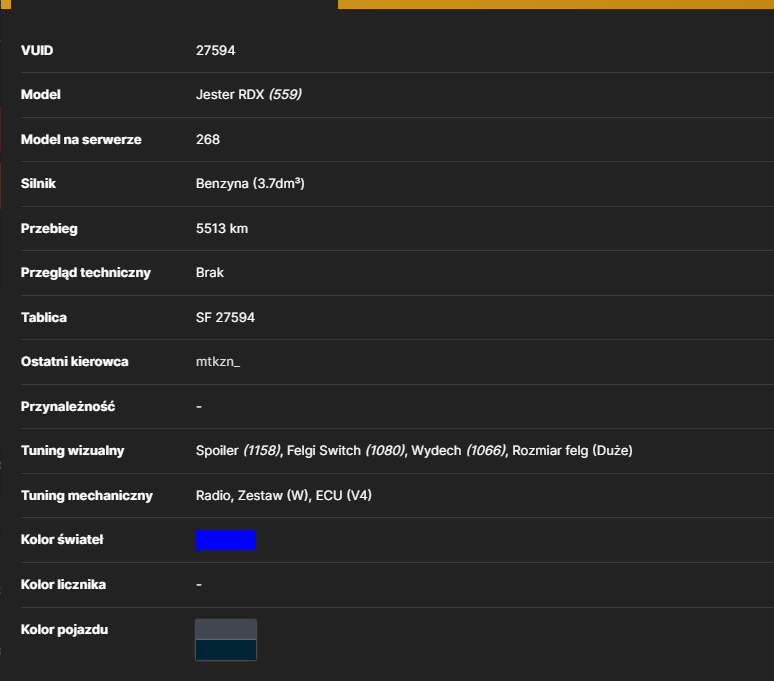This screenshot has height=681, width=774.
Task: Click the Radio mechanical tuning entry
Action: coord(213,495)
